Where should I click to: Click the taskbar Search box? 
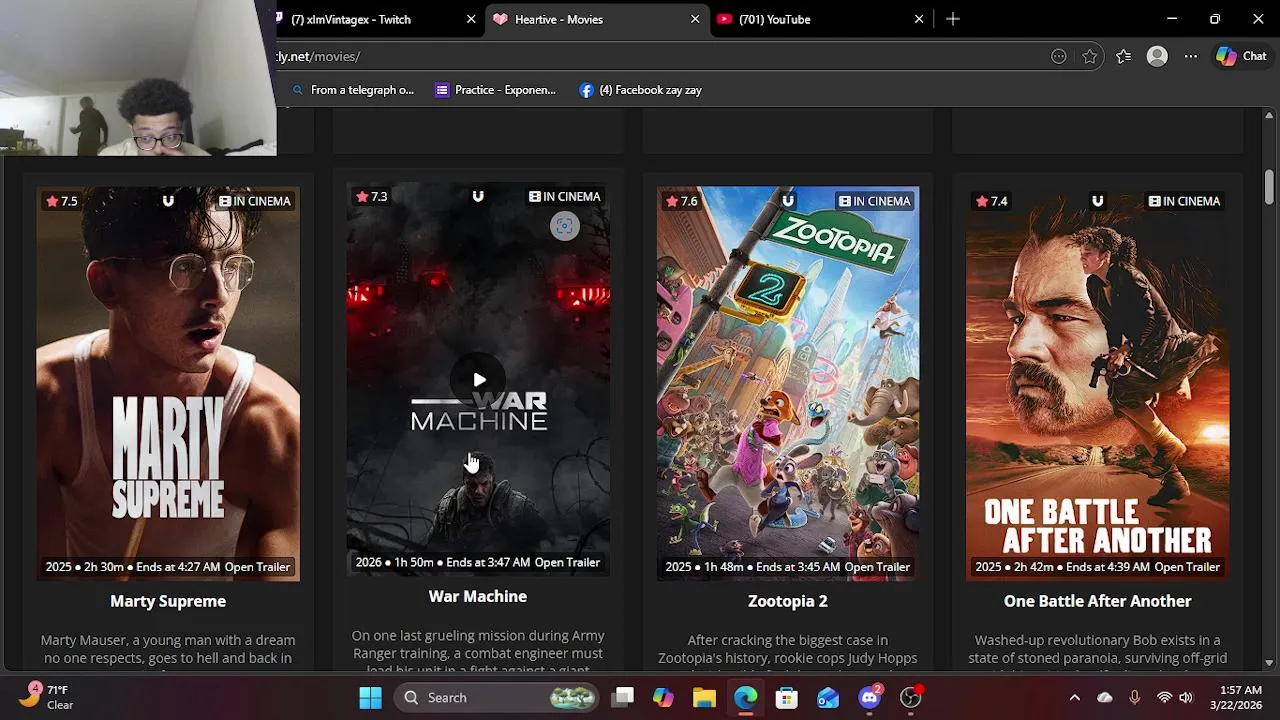click(495, 698)
